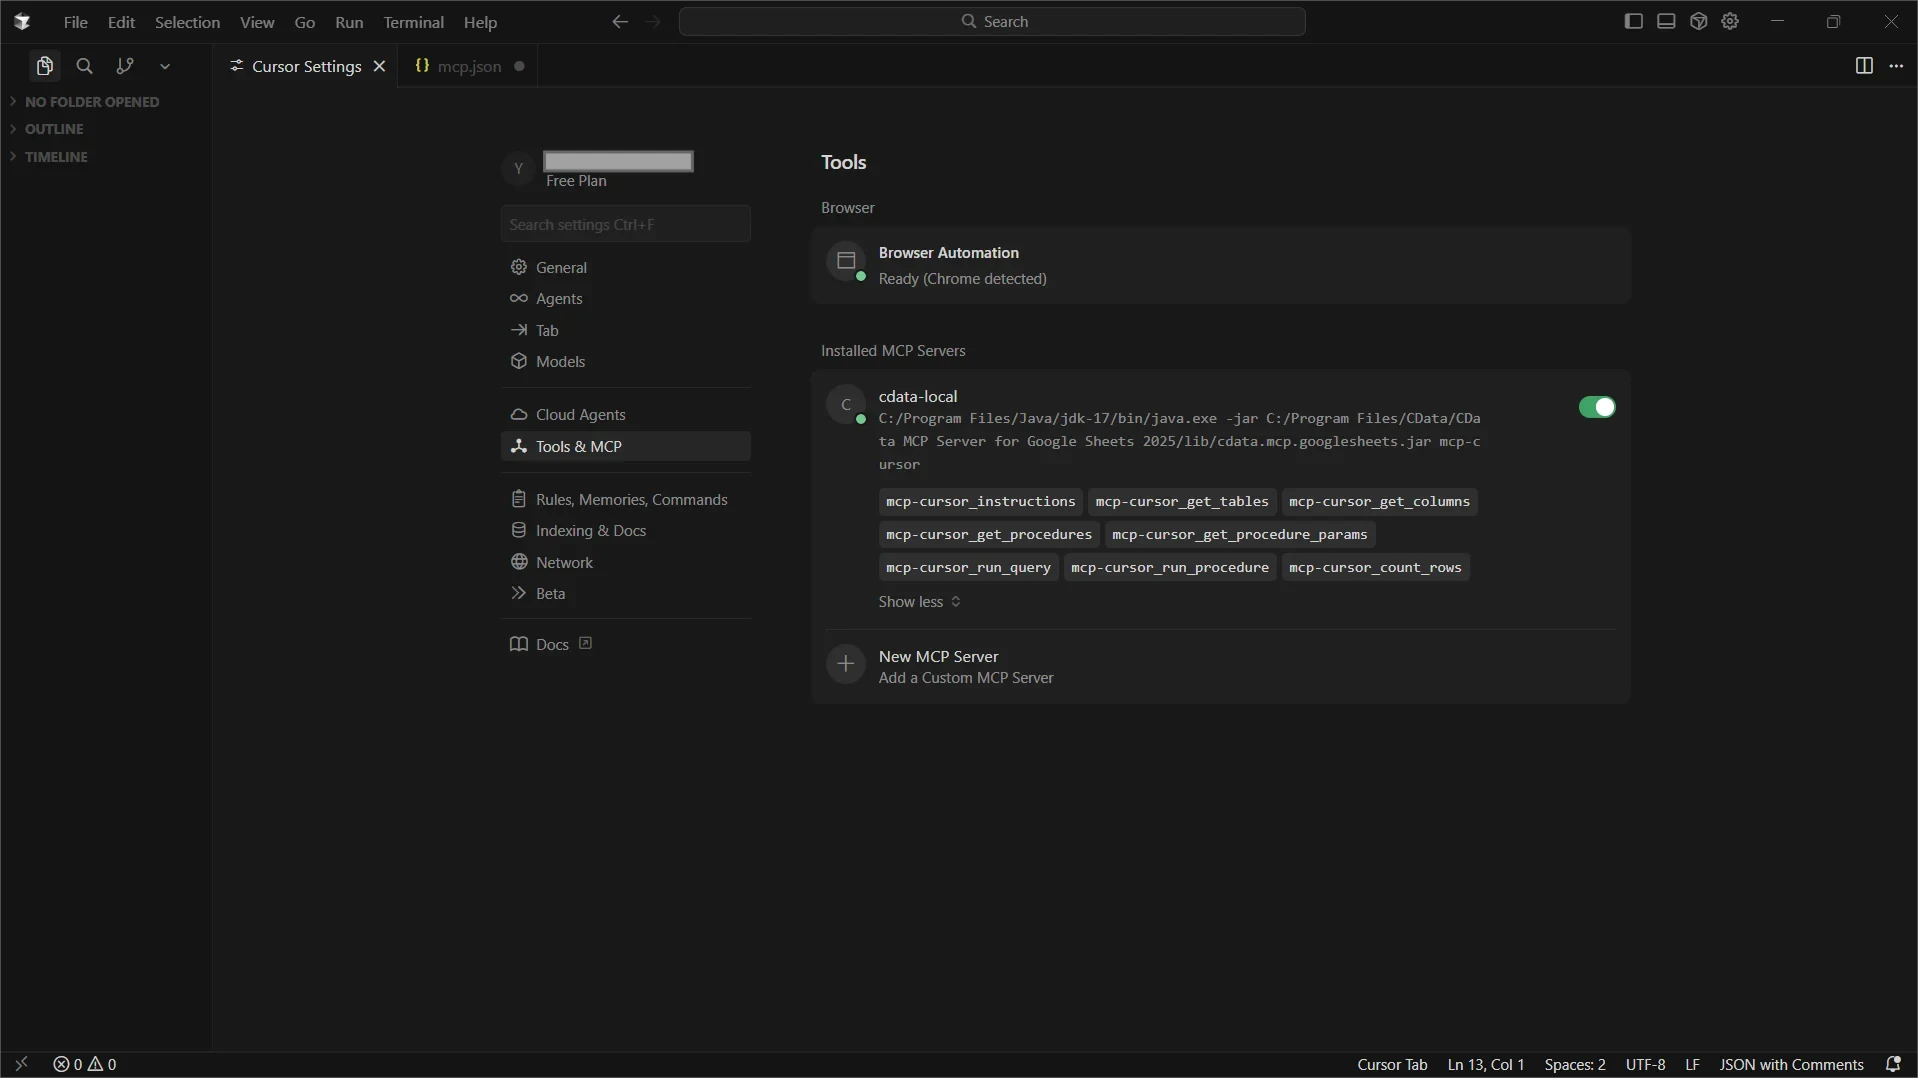The width and height of the screenshot is (1918, 1078).
Task: Select Rules, Memories, Commands settings page
Action: click(631, 500)
